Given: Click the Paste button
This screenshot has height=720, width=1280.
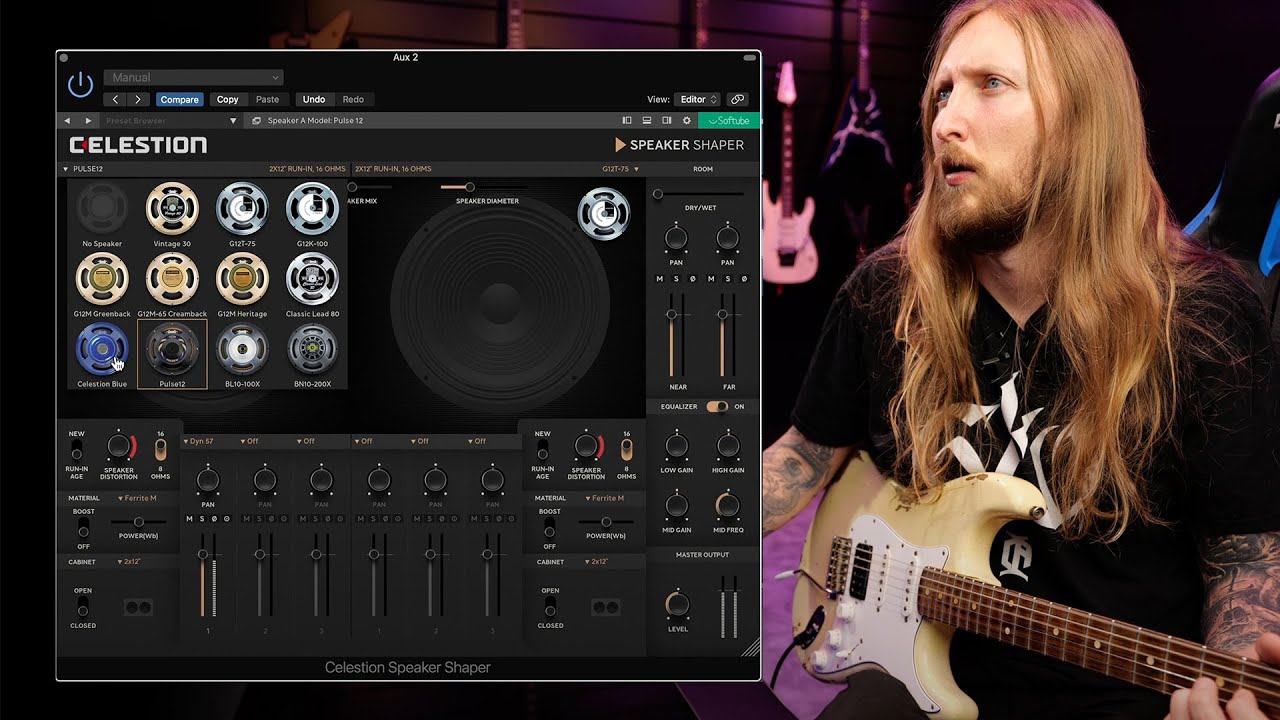Looking at the screenshot, I should tap(267, 99).
